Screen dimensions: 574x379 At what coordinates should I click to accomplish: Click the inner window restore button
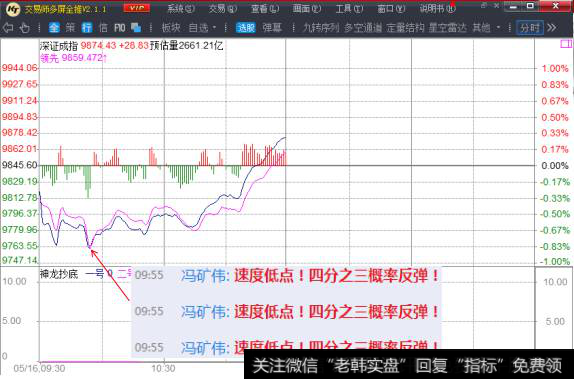point(485,5)
